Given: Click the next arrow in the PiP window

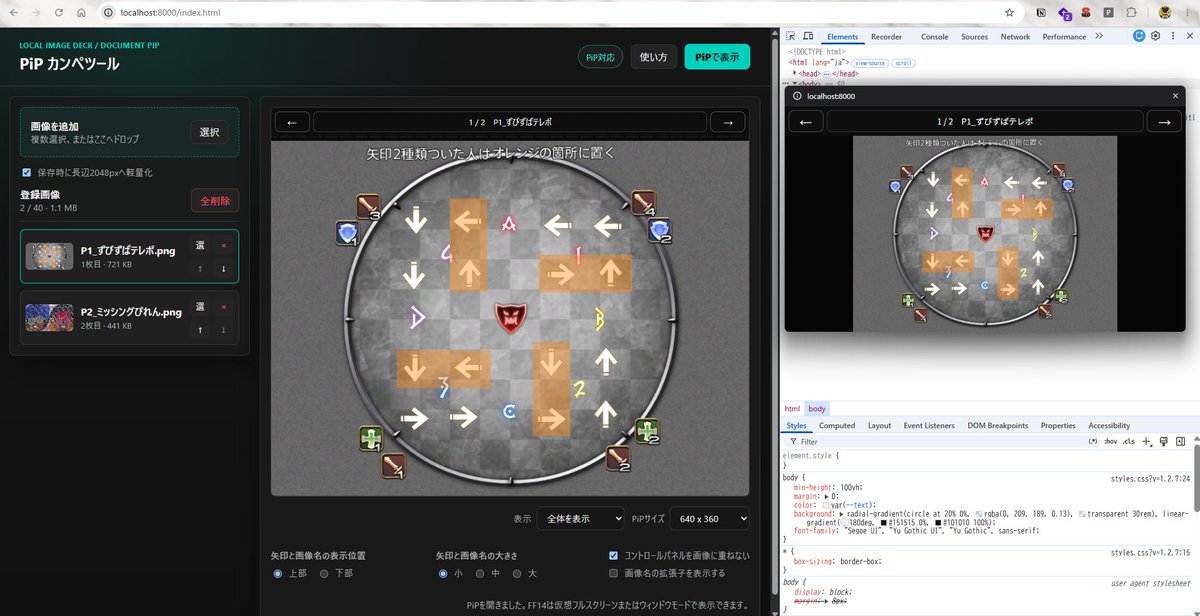Looking at the screenshot, I should 1163,121.
